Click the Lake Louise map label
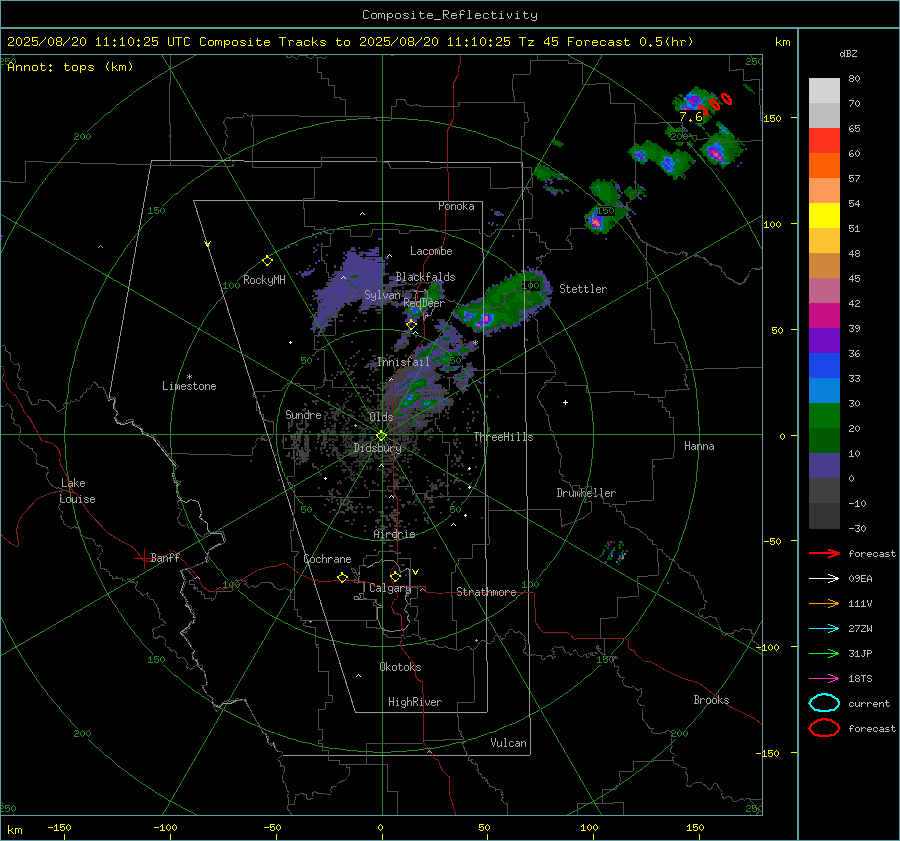 [77, 491]
